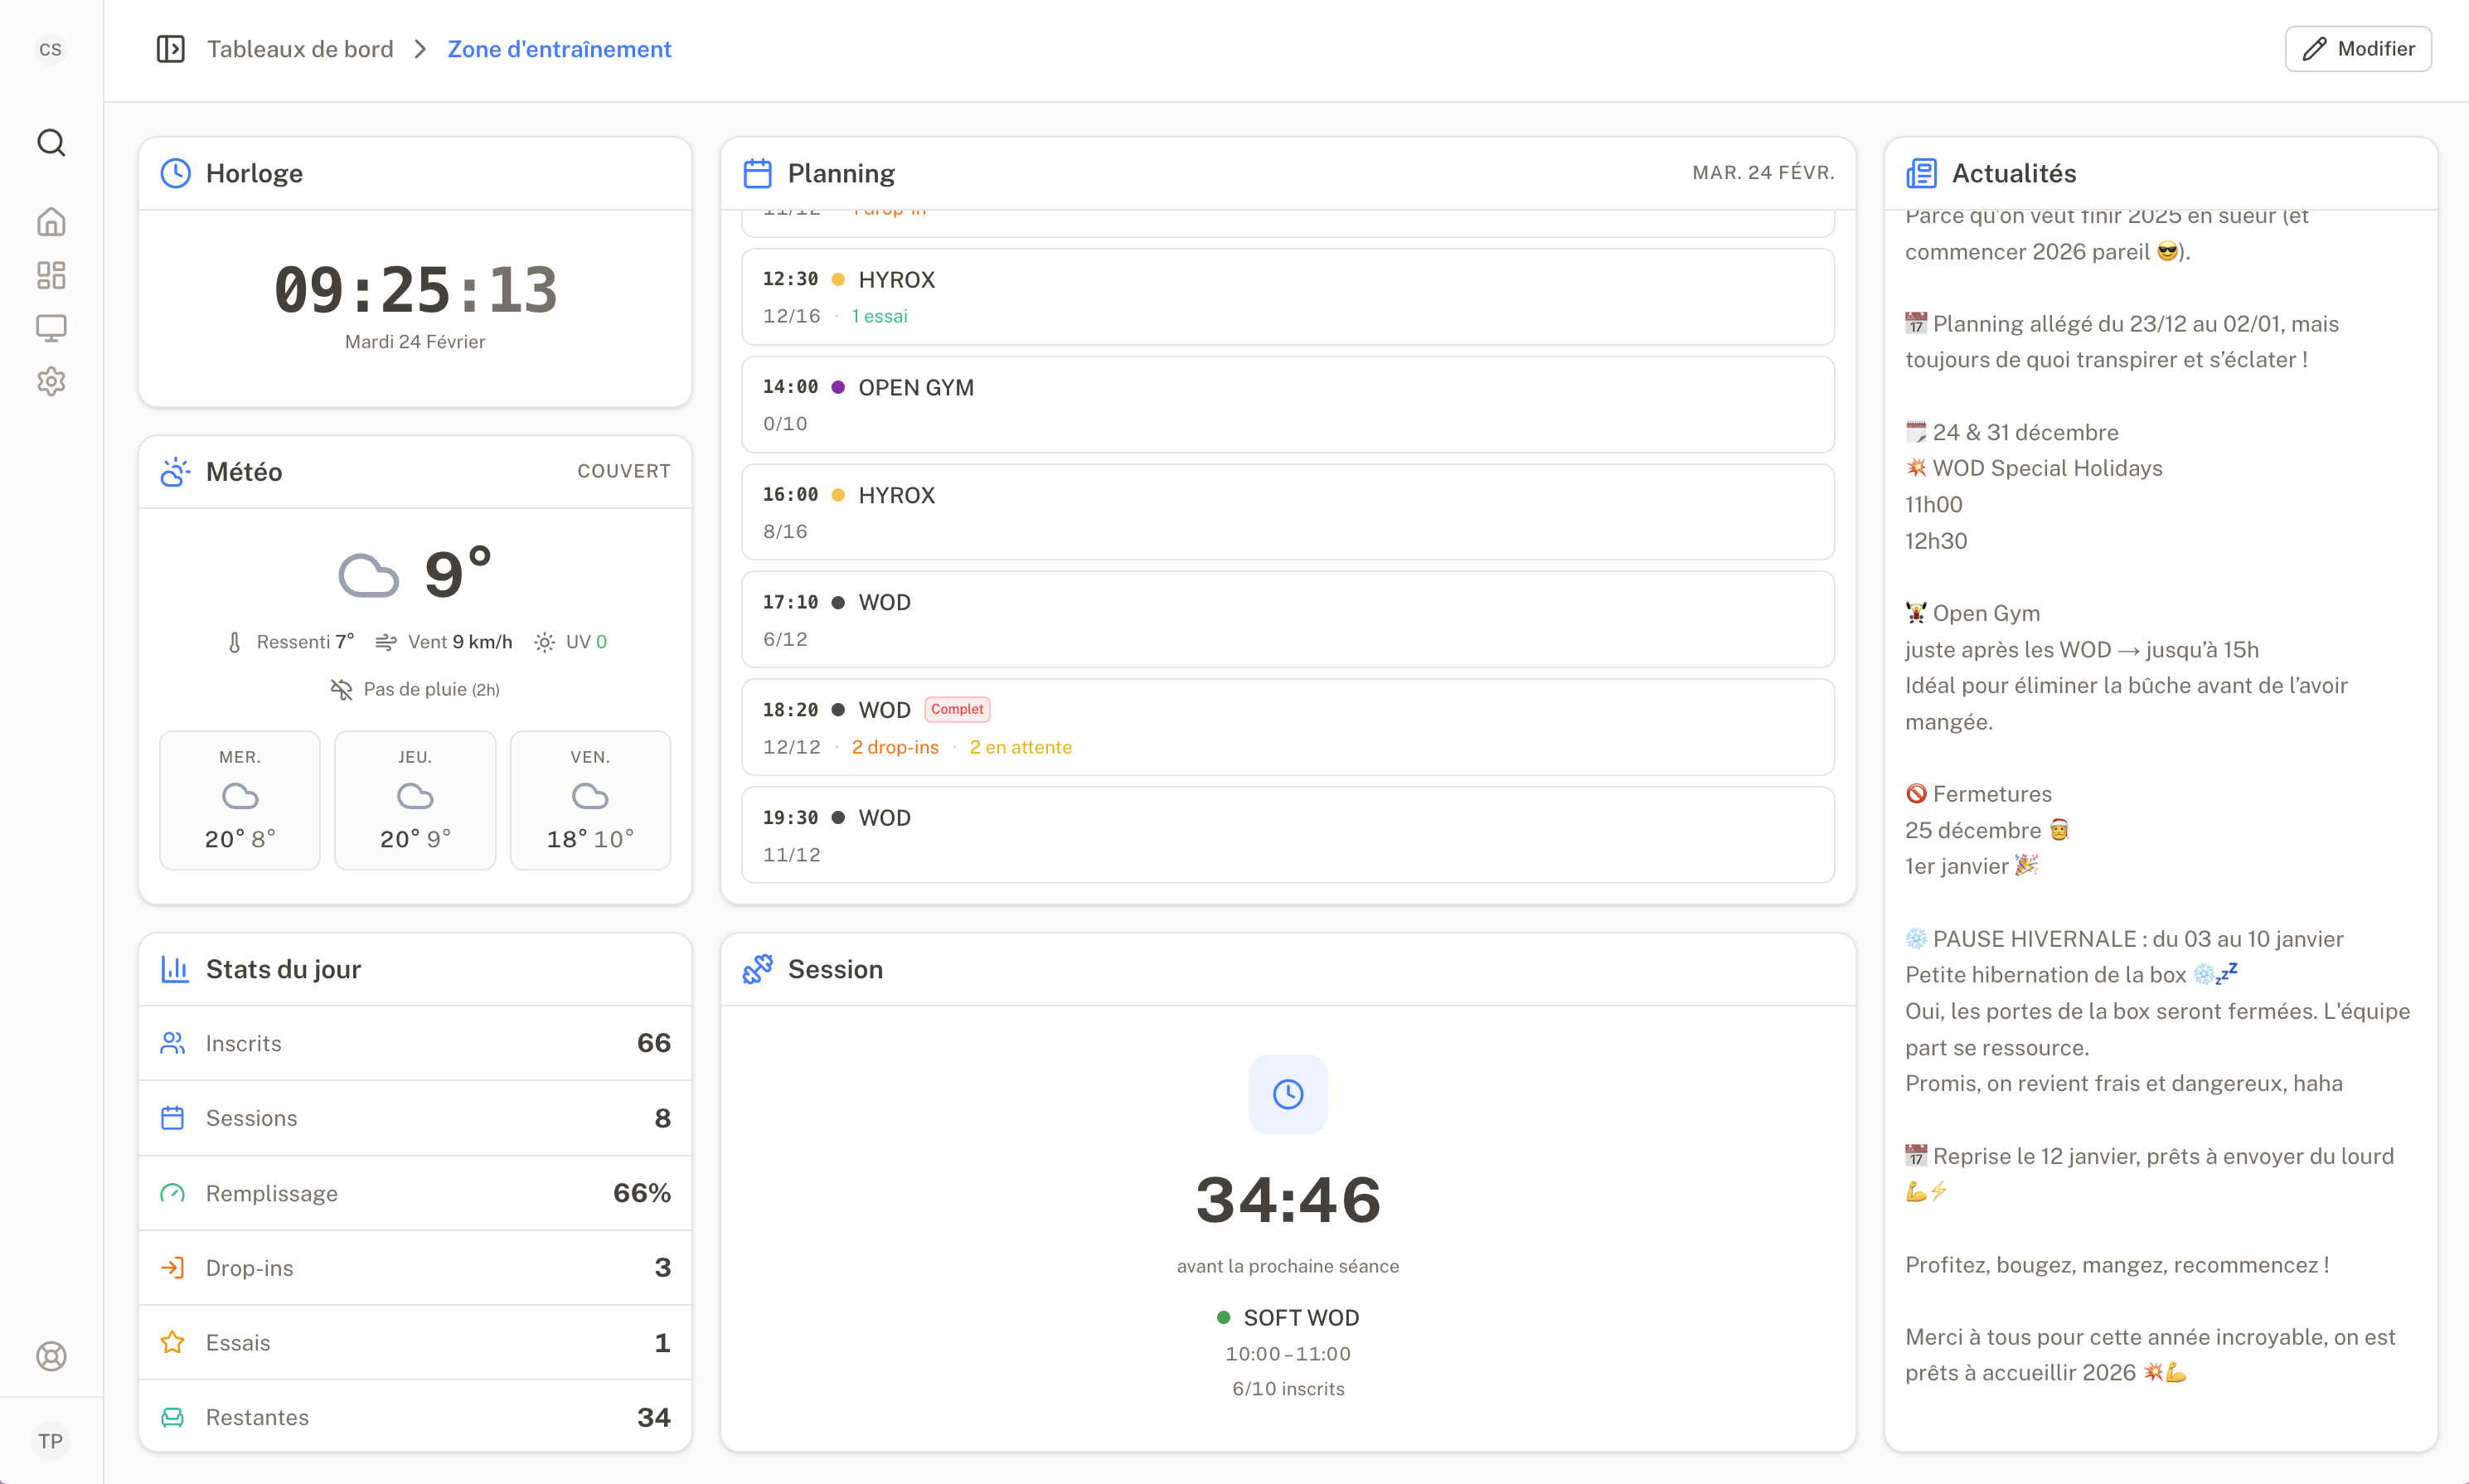Open the 18:20 WOD marked Complet

1288,727
